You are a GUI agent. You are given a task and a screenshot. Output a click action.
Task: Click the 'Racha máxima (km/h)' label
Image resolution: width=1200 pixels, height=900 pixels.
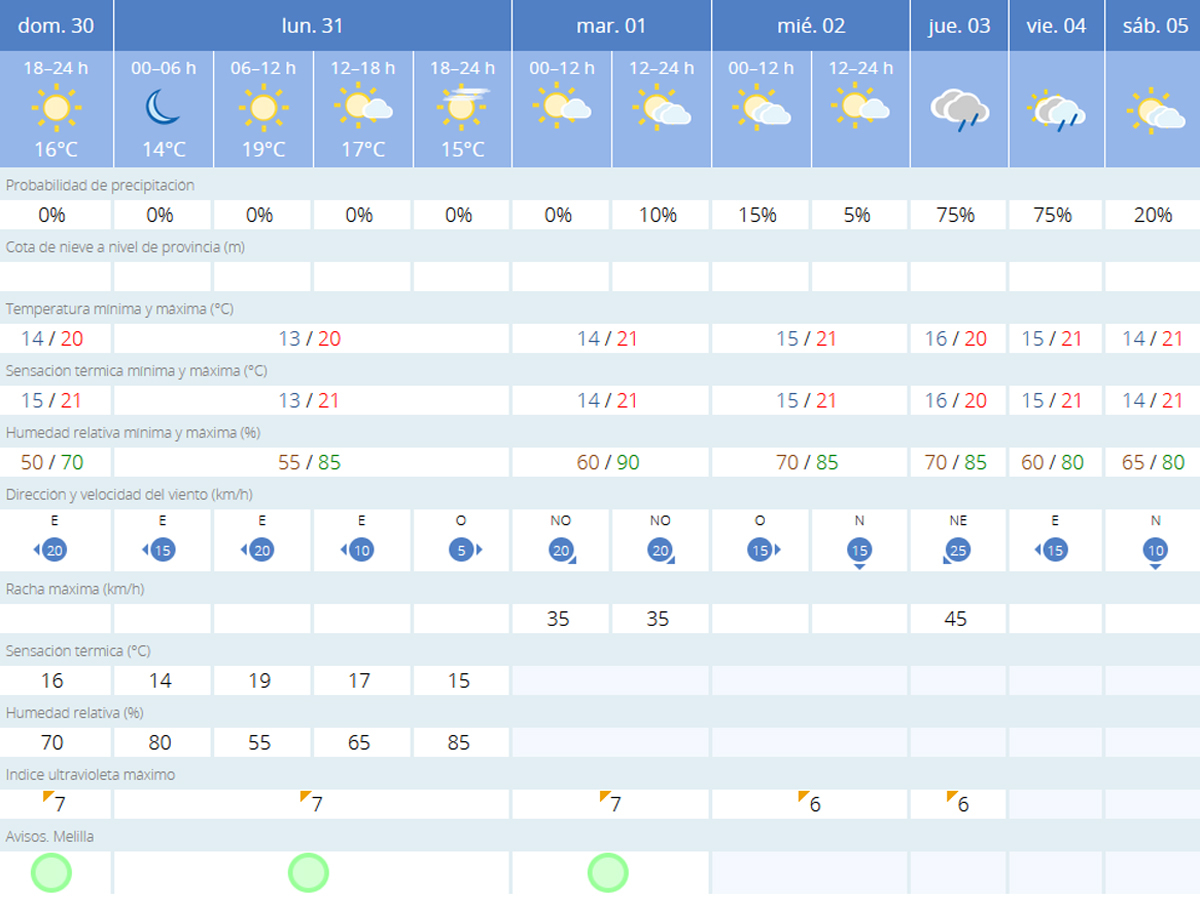(x=75, y=589)
